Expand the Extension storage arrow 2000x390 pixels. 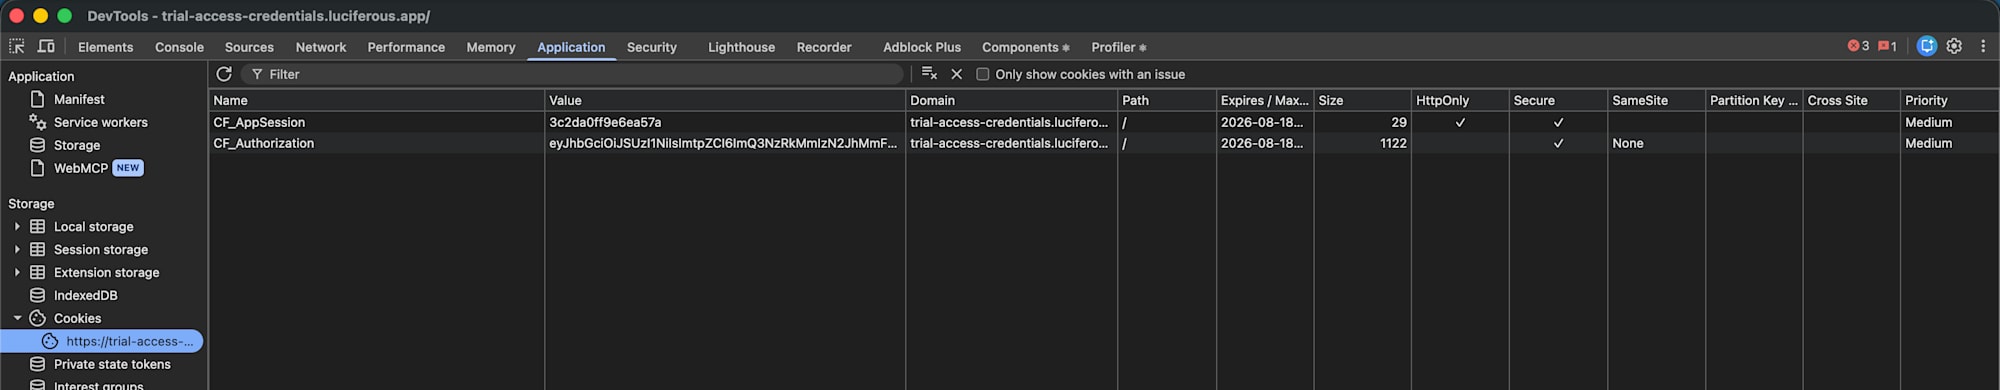tap(17, 273)
